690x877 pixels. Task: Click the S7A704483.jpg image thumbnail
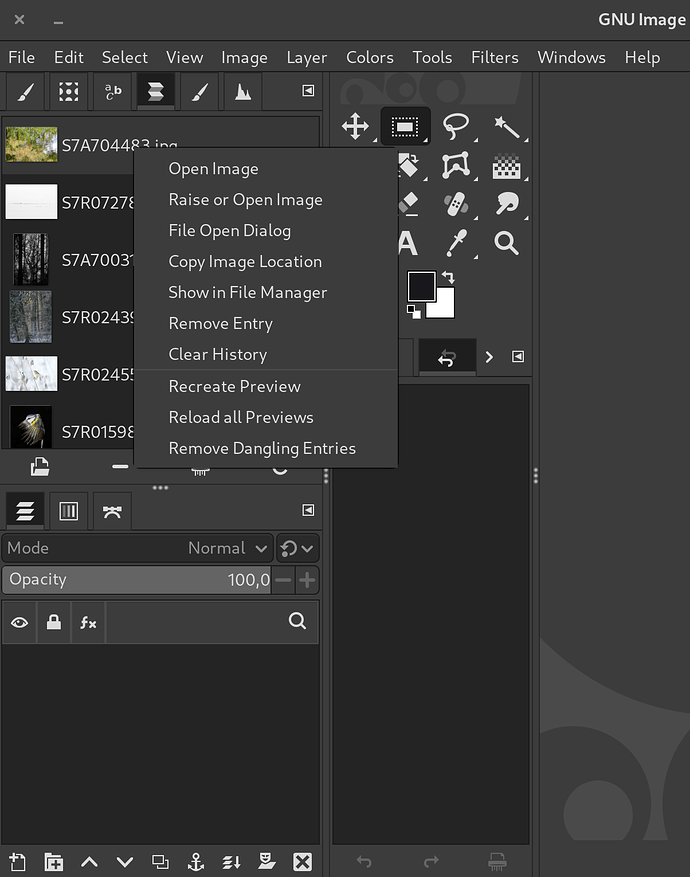[31, 144]
